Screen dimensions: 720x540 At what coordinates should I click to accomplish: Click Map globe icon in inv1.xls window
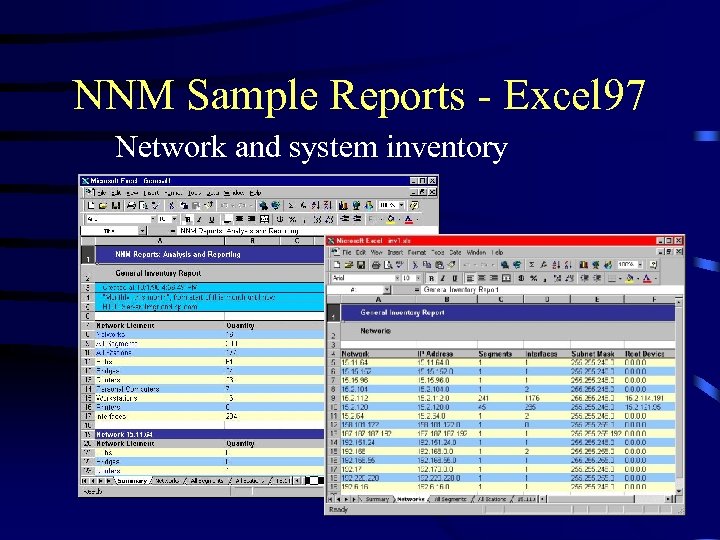(596, 265)
